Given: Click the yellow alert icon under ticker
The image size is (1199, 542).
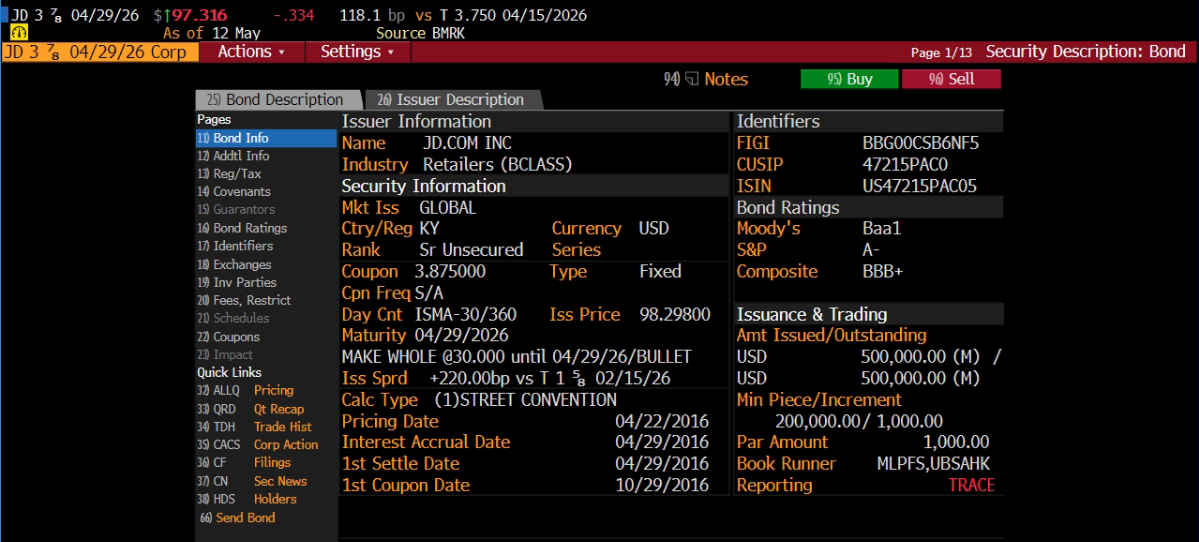Looking at the screenshot, I should click(x=19, y=32).
